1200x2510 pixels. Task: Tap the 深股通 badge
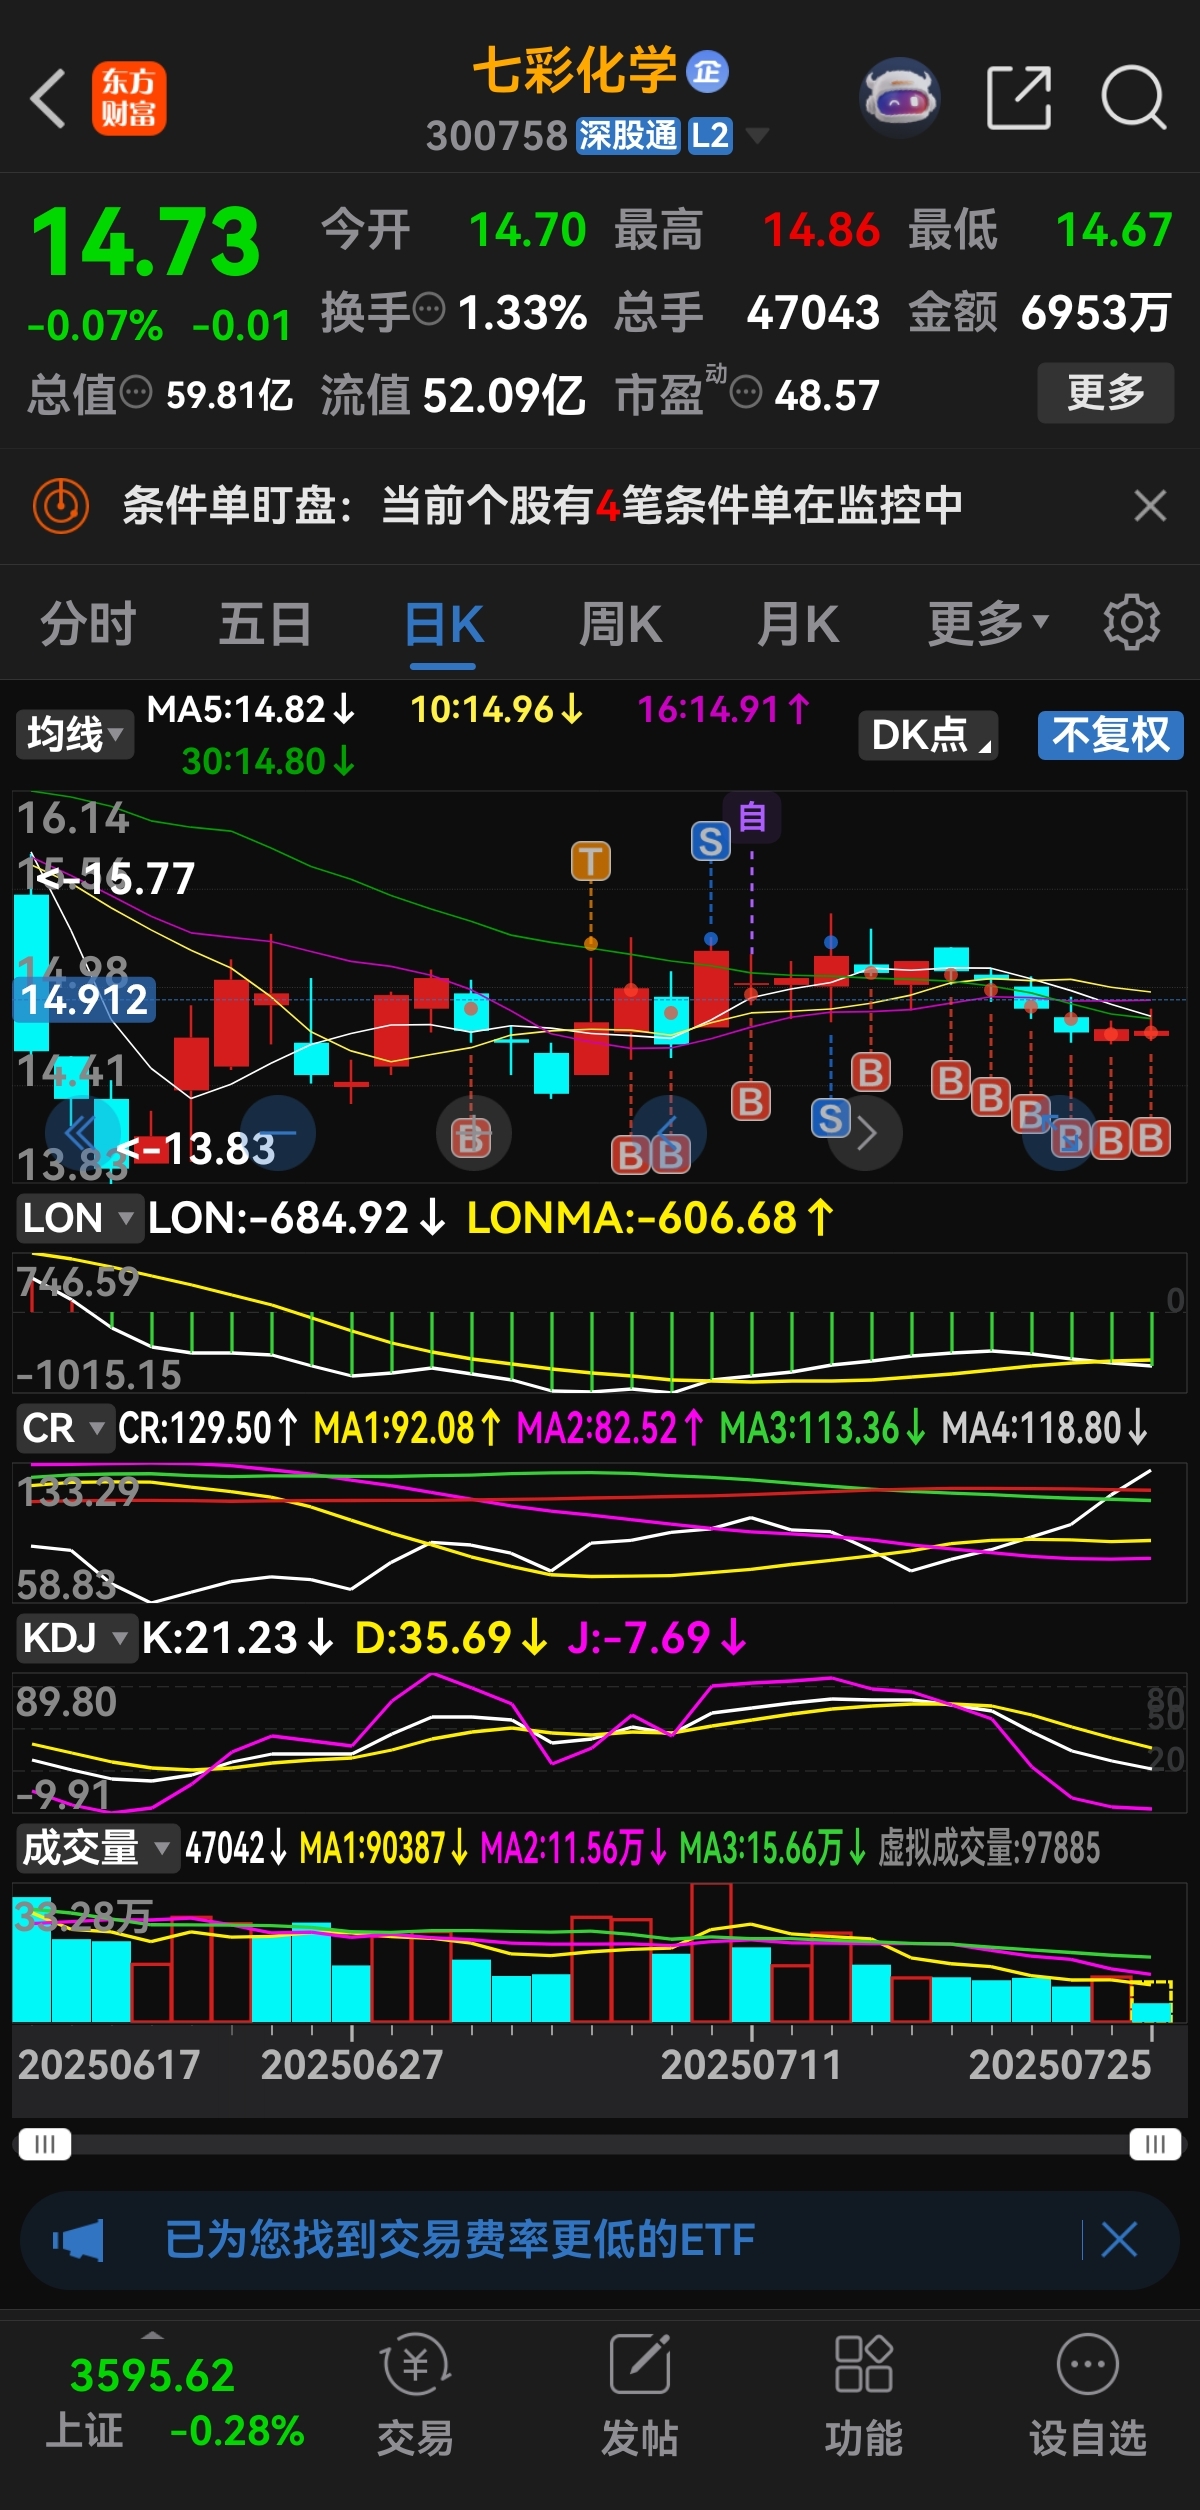tap(628, 136)
